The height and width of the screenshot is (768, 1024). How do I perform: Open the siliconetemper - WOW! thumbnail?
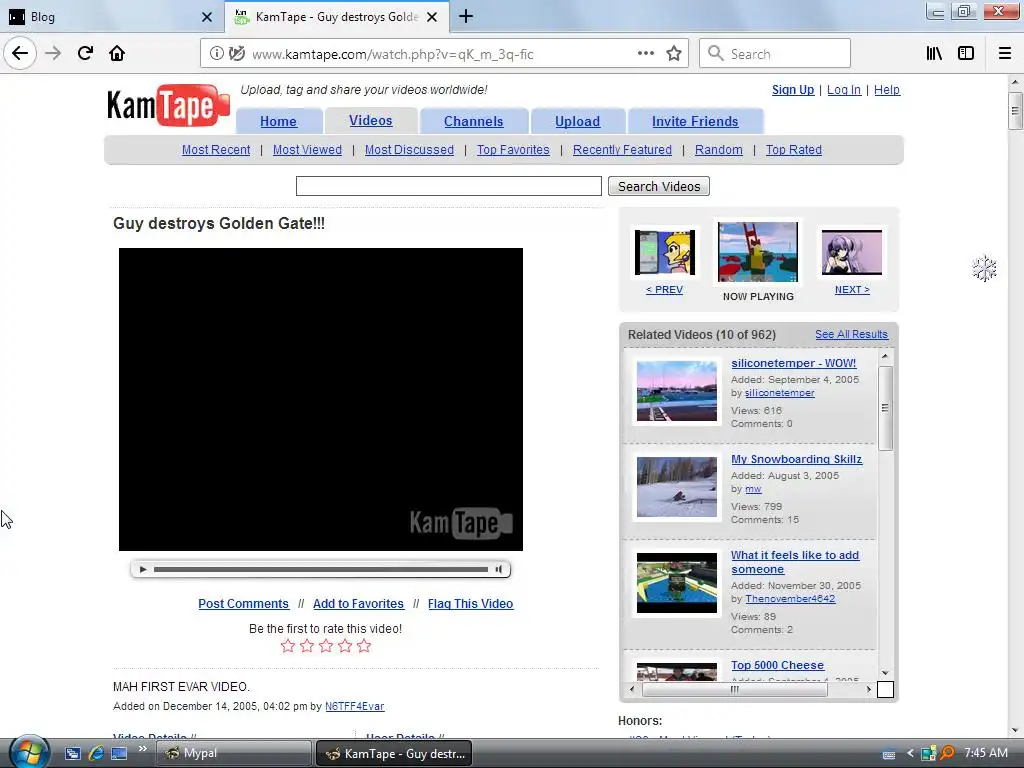[677, 391]
